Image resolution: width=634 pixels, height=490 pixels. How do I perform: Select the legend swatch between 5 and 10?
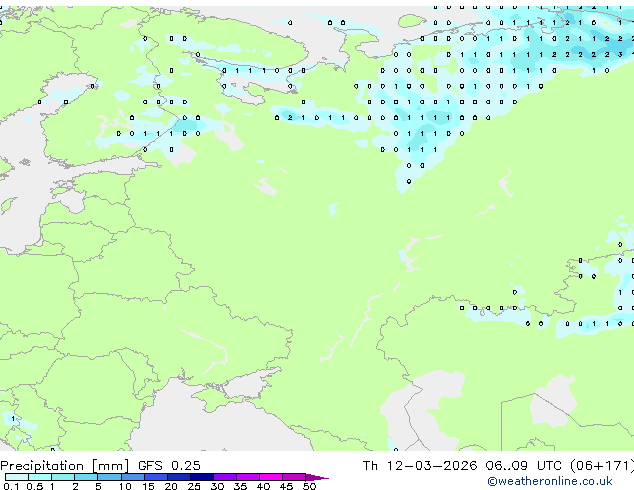pyautogui.click(x=109, y=477)
